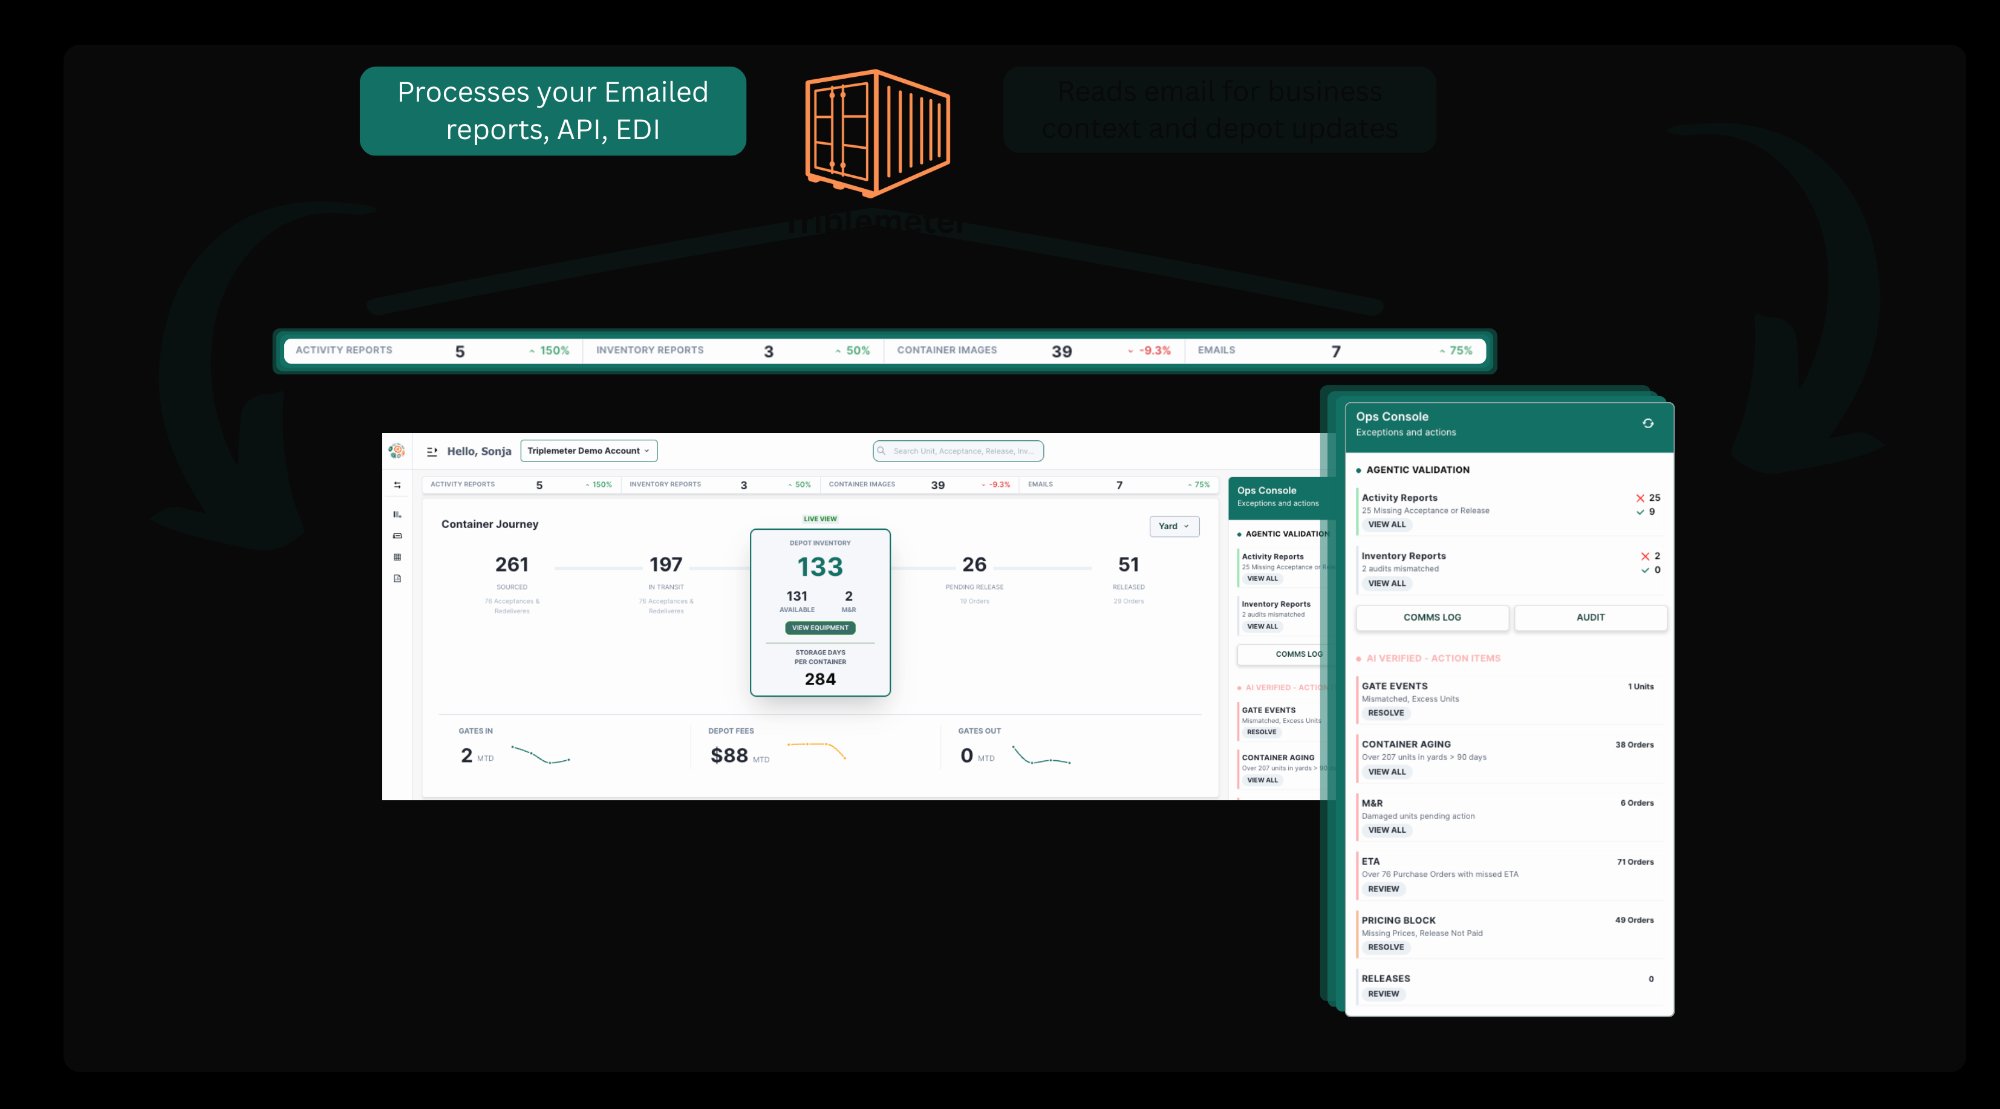The width and height of the screenshot is (2000, 1109).
Task: Open the Comms Log tab
Action: click(x=1431, y=618)
